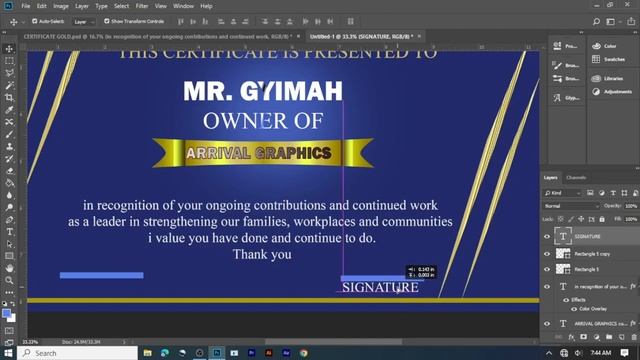Viewport: 640px width, 360px height.
Task: Hide the SIGNATURE layer
Action: pyautogui.click(x=547, y=236)
